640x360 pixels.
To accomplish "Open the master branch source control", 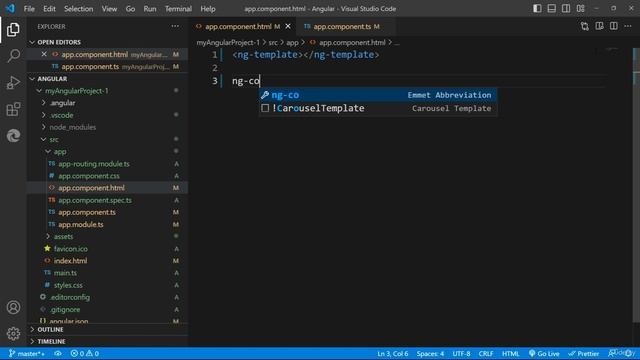I will (x=27, y=353).
